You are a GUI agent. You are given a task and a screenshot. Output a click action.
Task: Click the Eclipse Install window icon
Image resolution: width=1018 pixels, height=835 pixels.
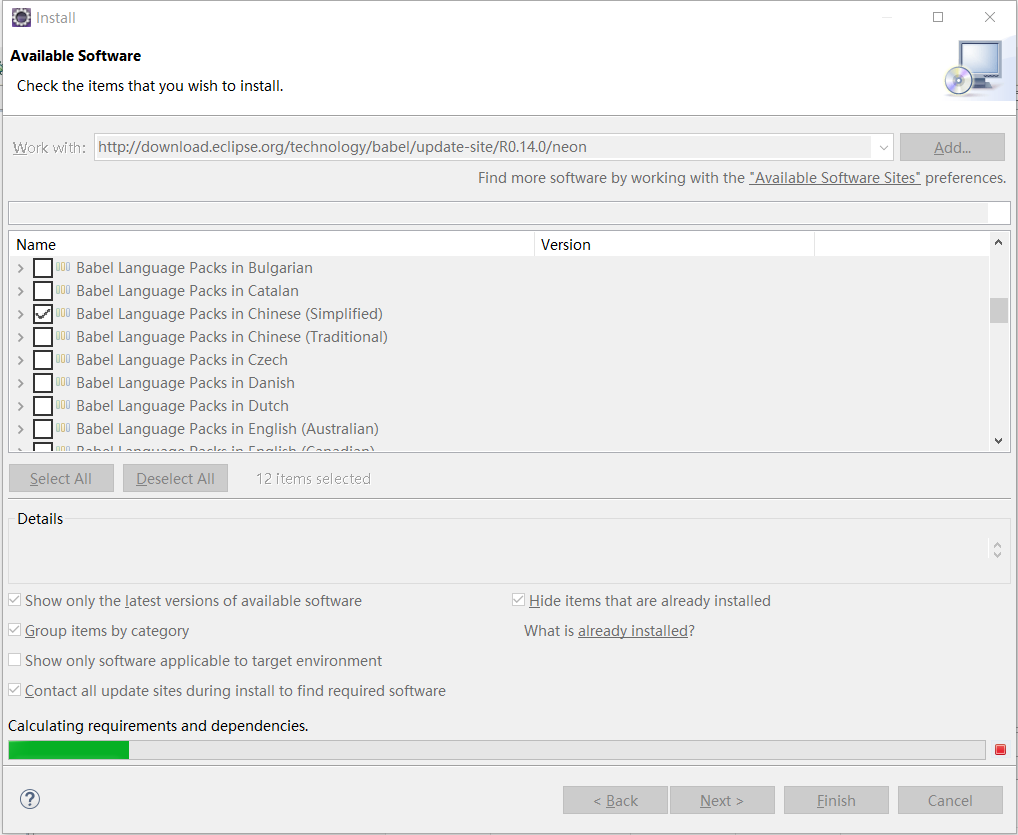tap(21, 18)
